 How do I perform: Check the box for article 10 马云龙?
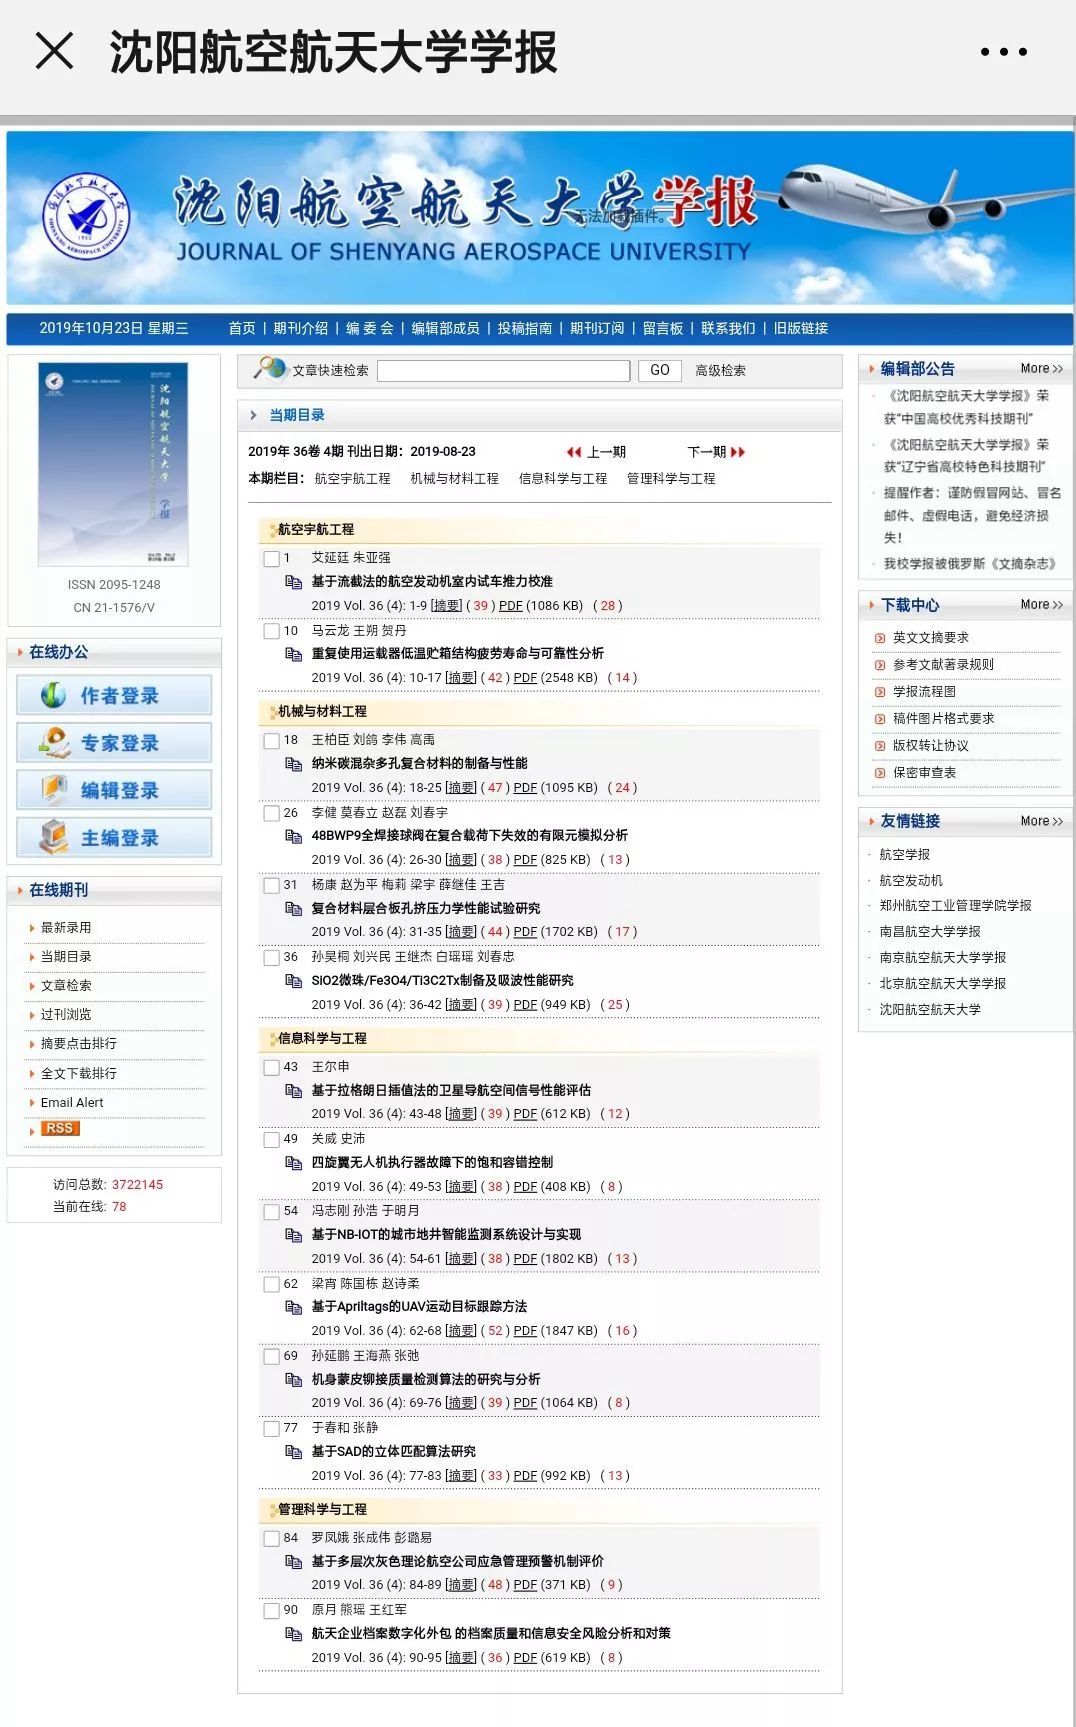click(271, 632)
